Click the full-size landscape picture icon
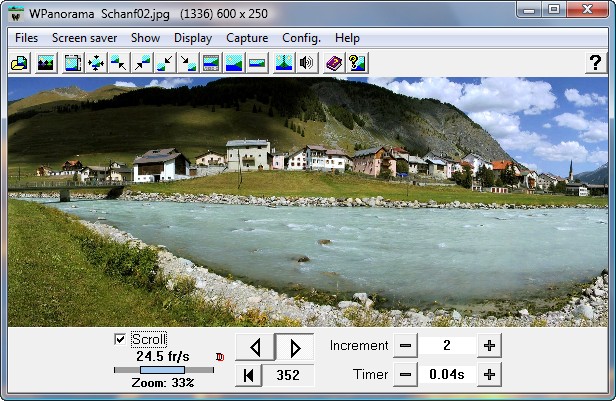Image resolution: width=616 pixels, height=401 pixels. tap(234, 63)
